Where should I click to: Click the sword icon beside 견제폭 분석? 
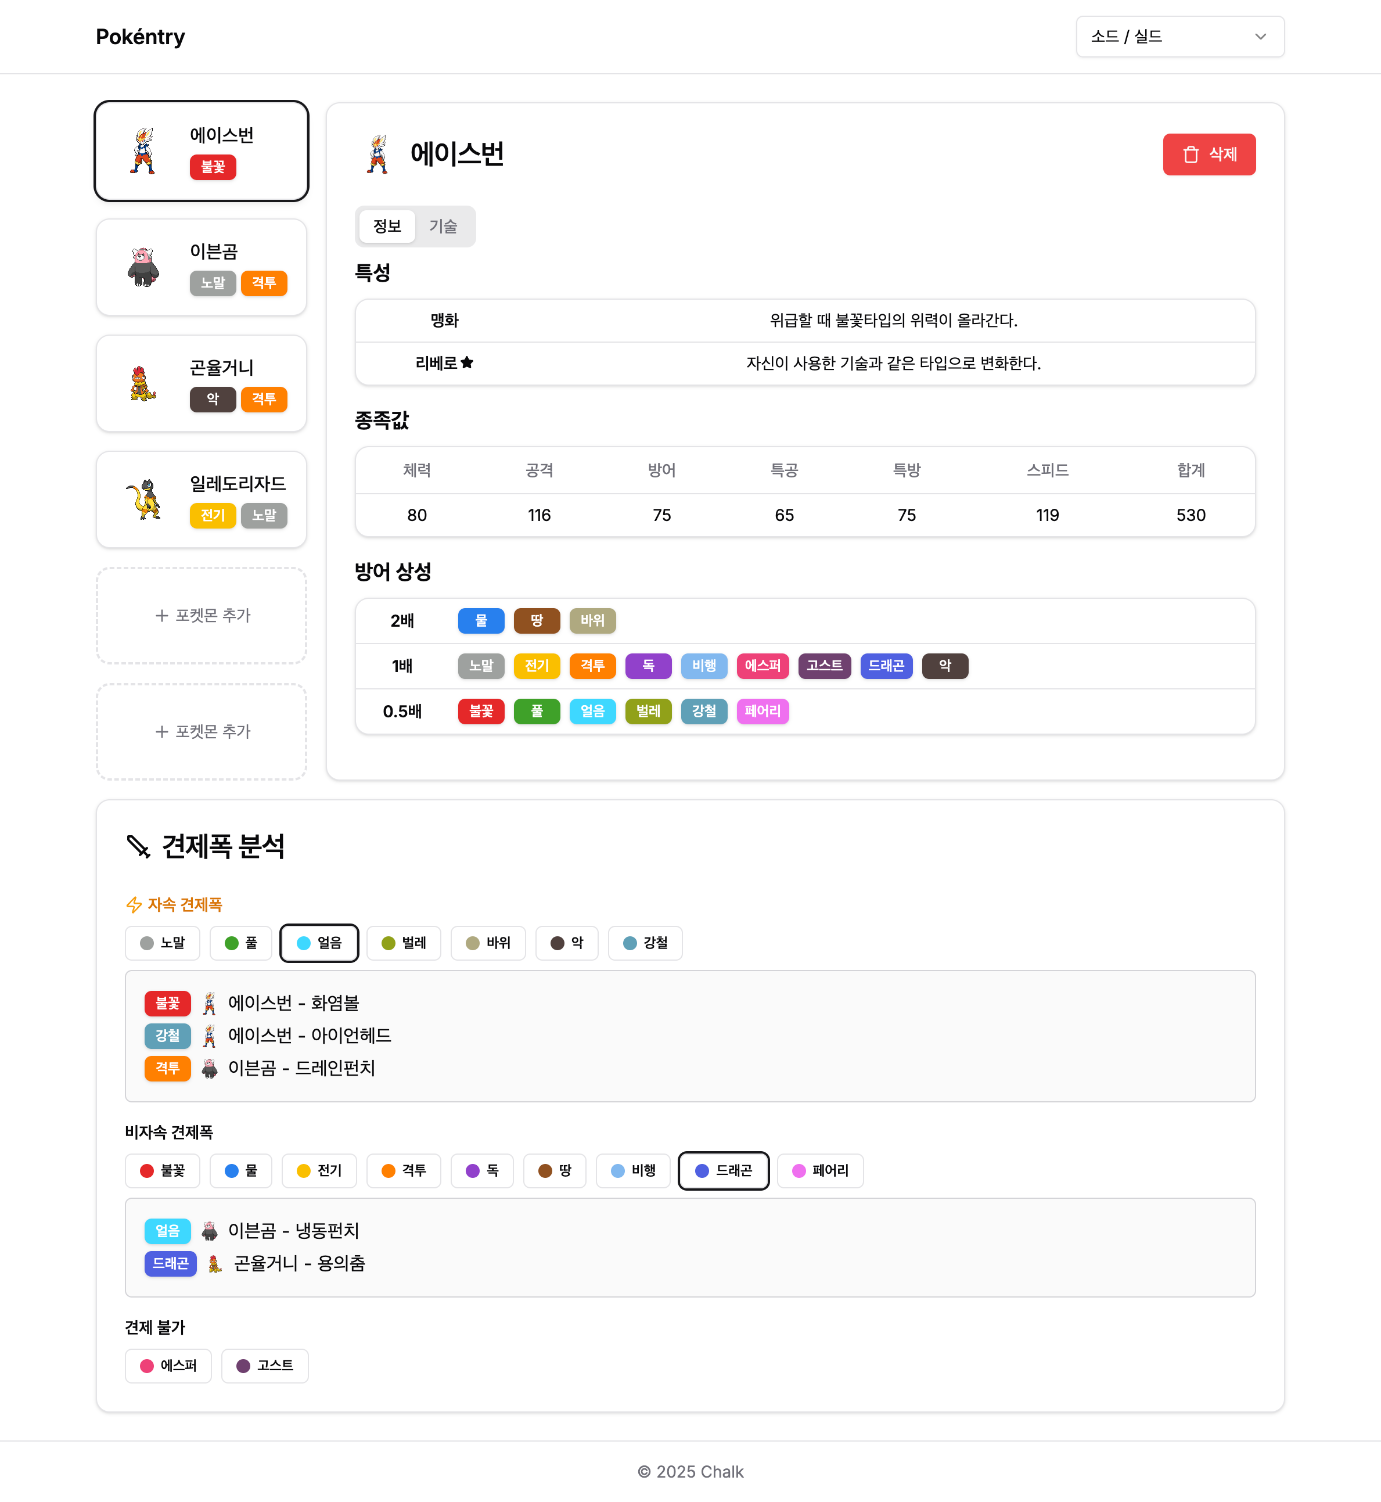point(138,846)
